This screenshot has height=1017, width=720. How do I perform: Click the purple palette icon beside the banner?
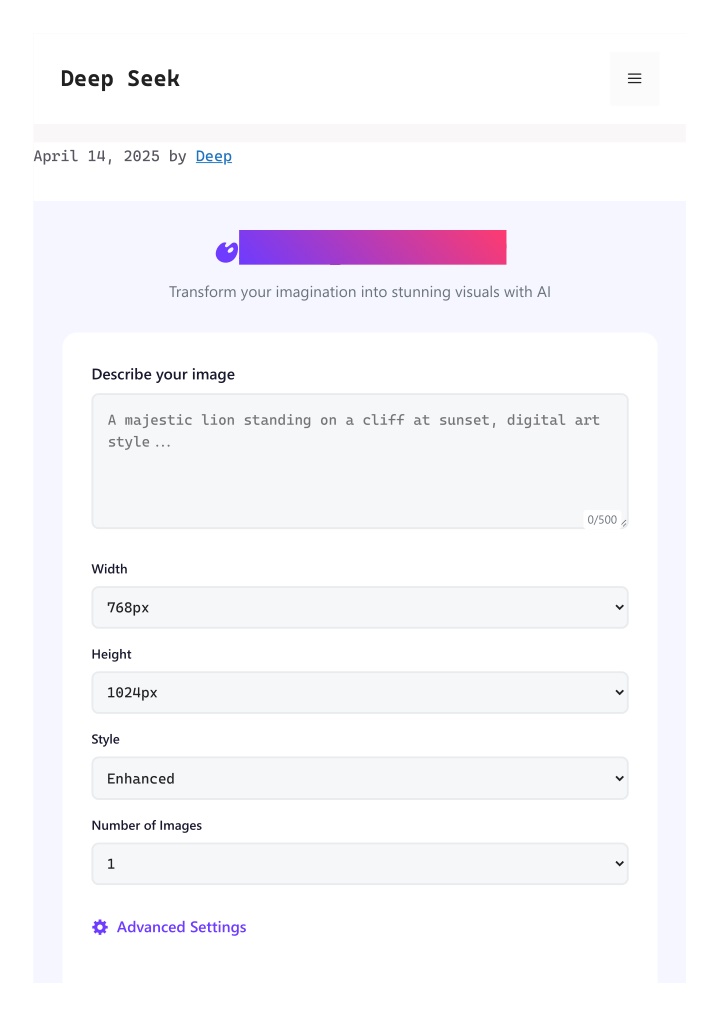[226, 252]
